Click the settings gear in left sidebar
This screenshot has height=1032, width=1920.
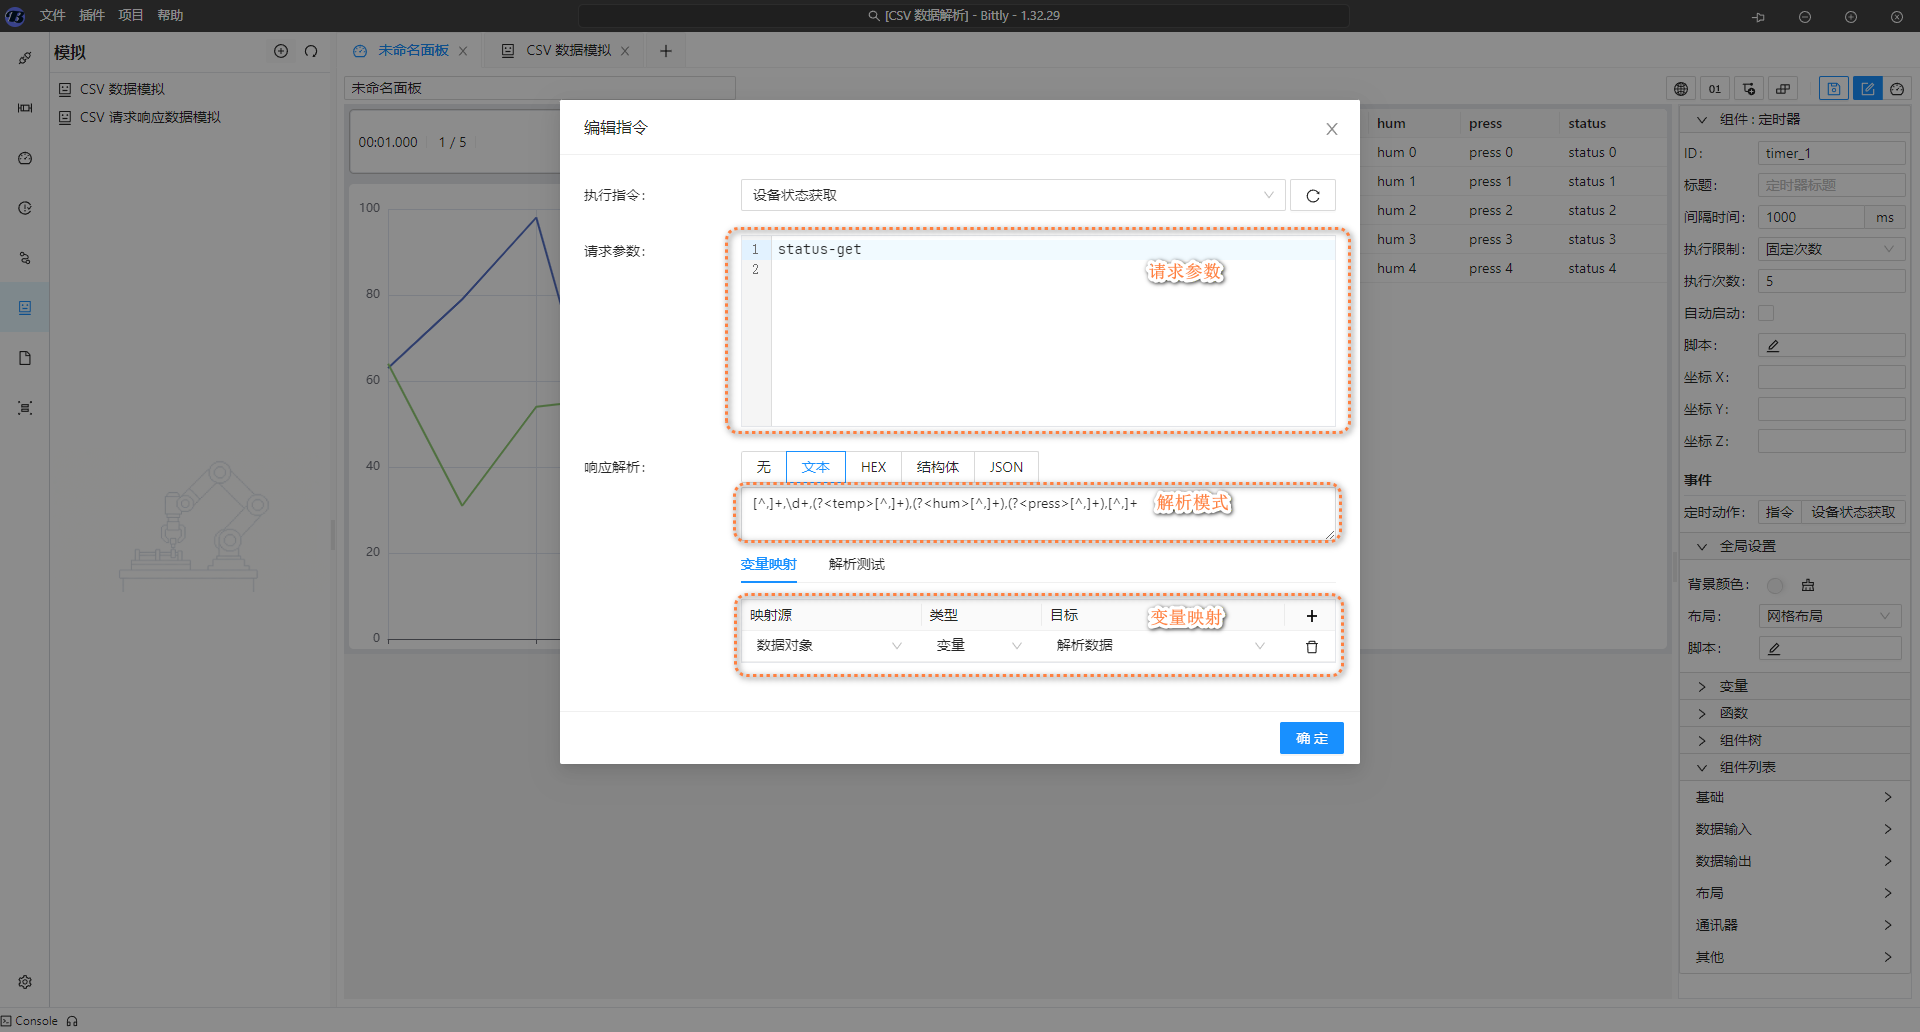click(25, 982)
